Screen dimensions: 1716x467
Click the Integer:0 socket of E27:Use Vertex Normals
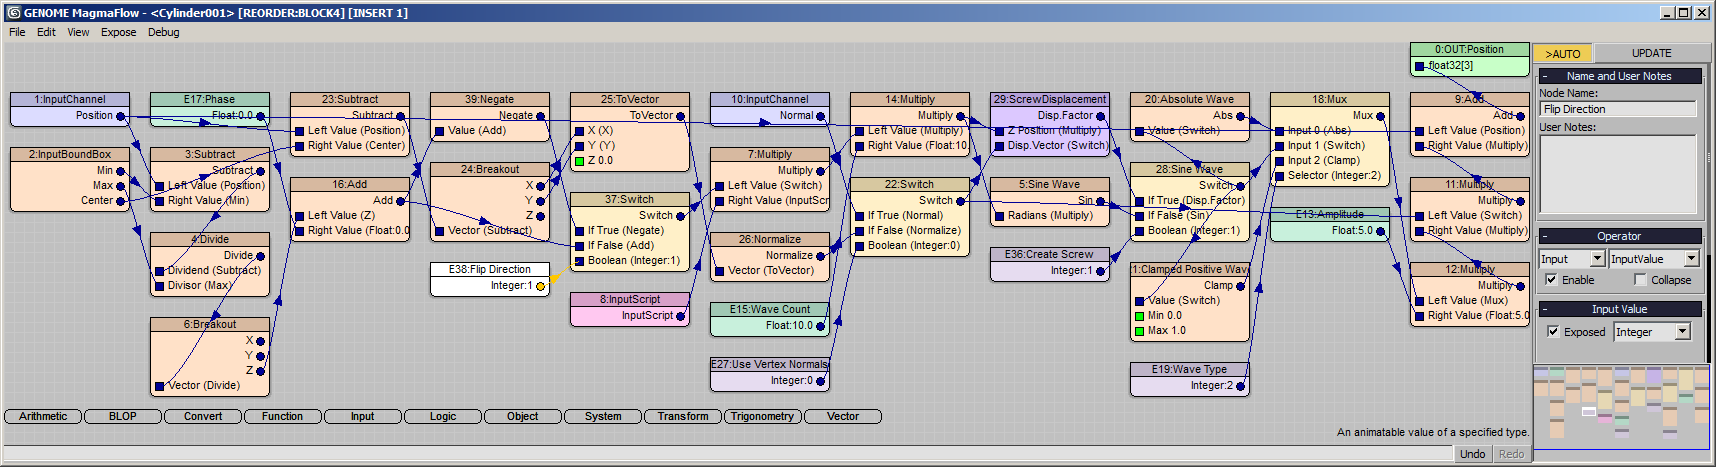[821, 381]
